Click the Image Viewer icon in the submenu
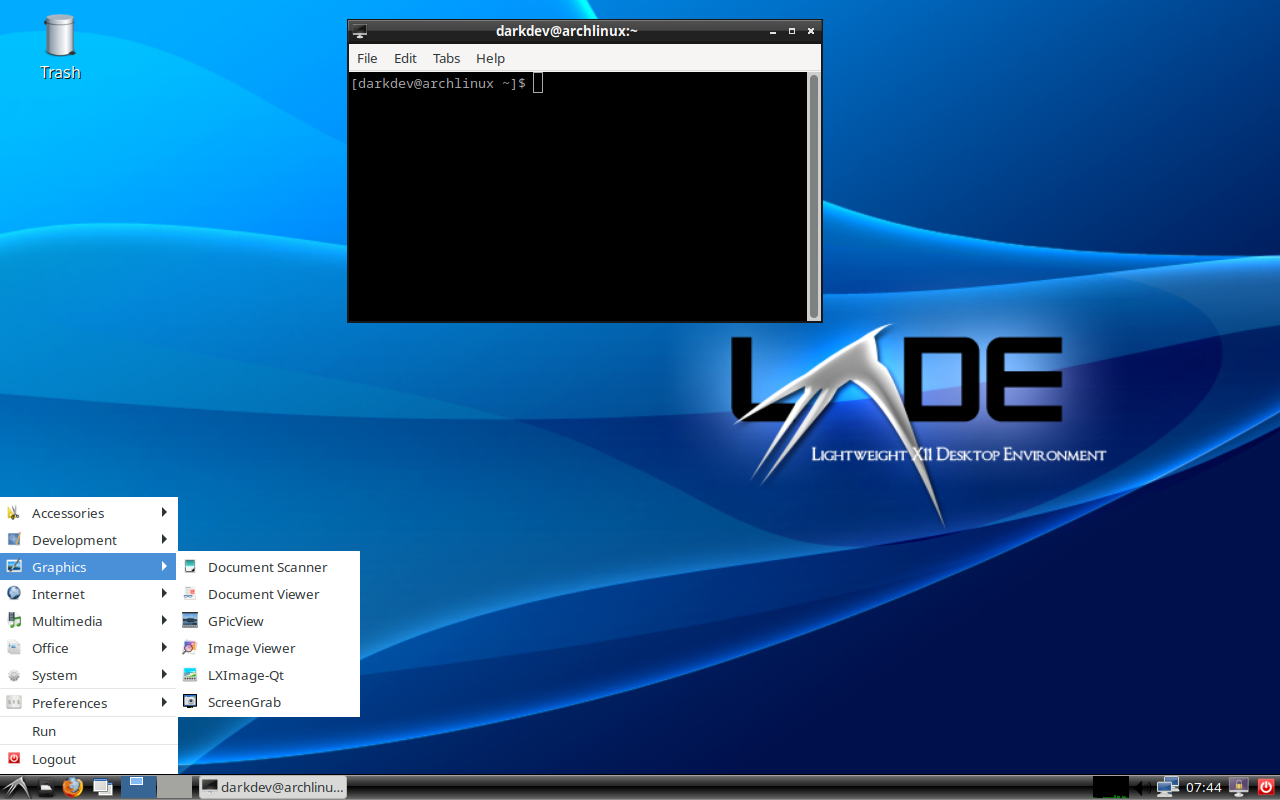Screen dimensions: 1280x800 pos(190,648)
